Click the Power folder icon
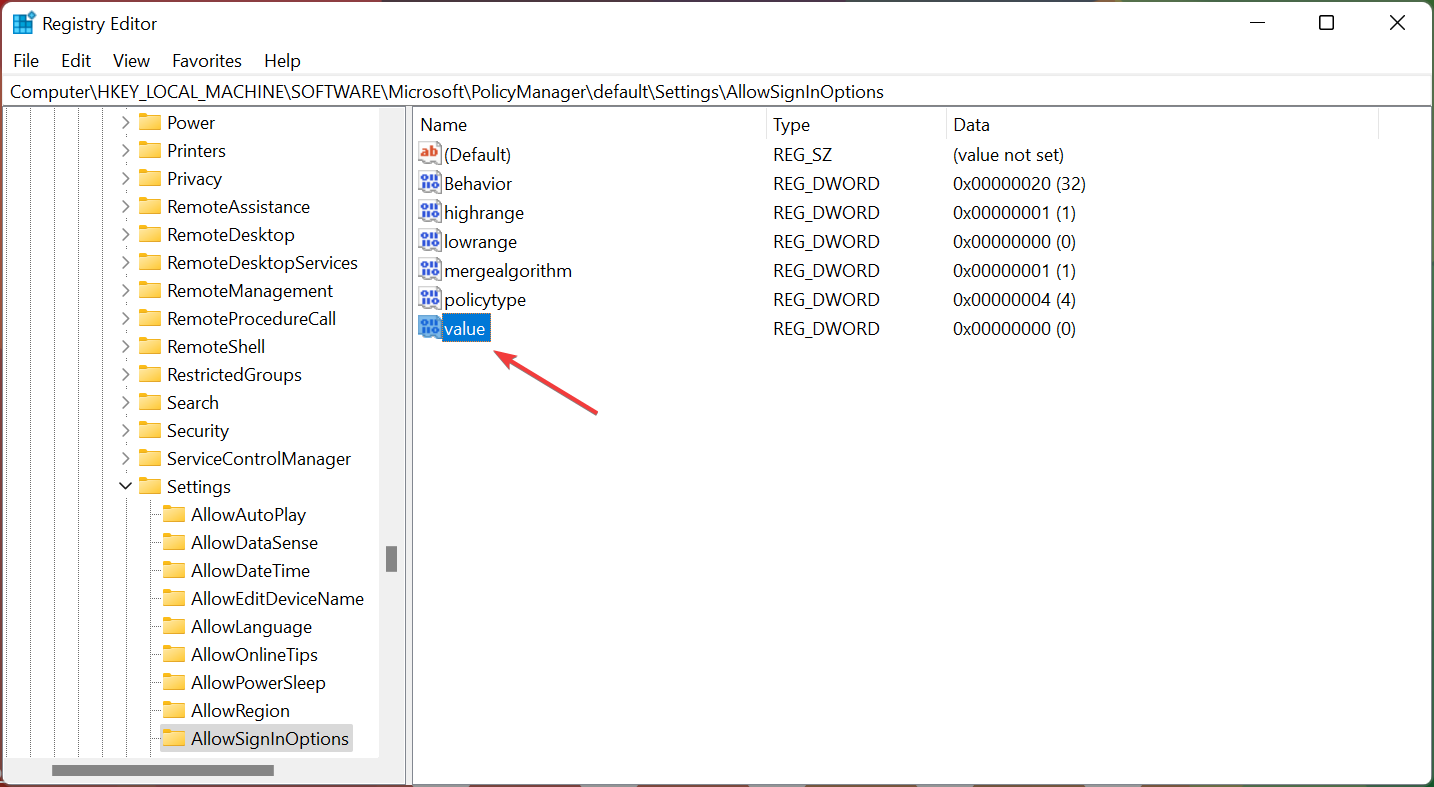The width and height of the screenshot is (1434, 787). (150, 122)
